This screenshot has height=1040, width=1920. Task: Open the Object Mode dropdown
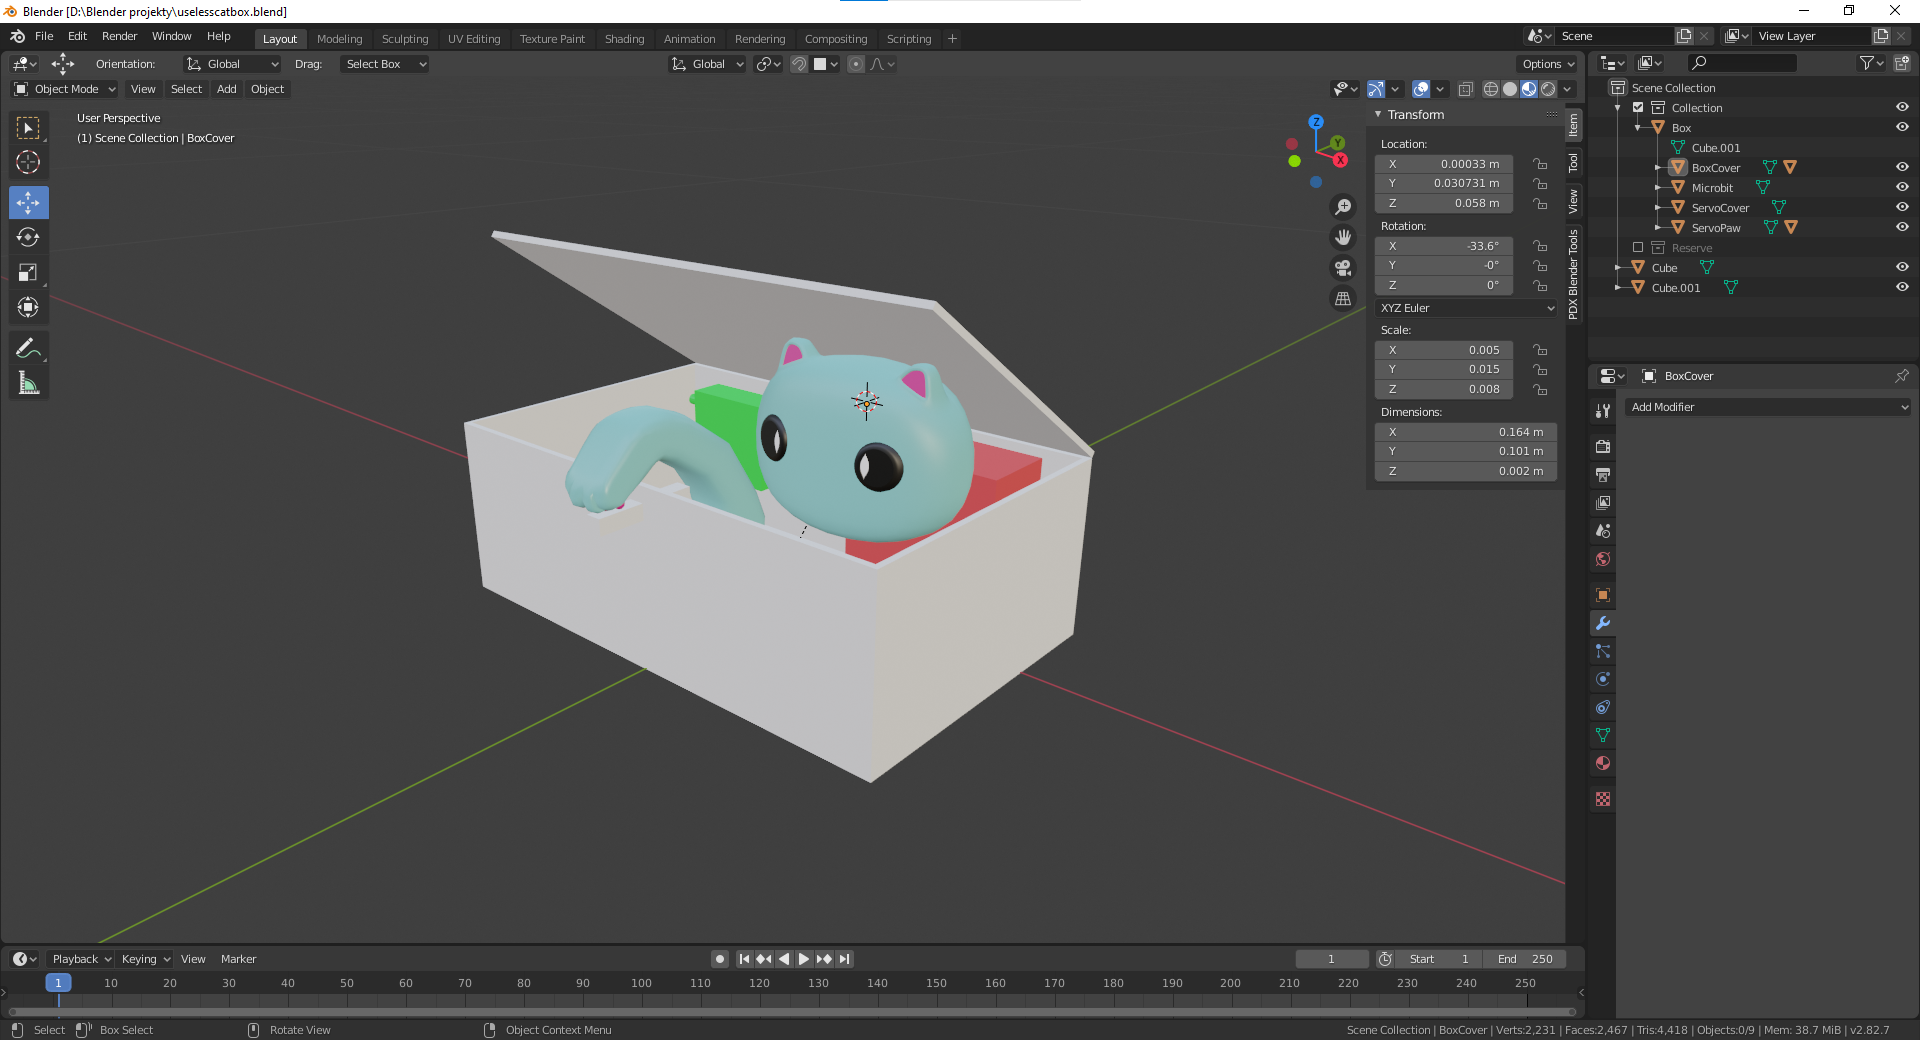(64, 89)
